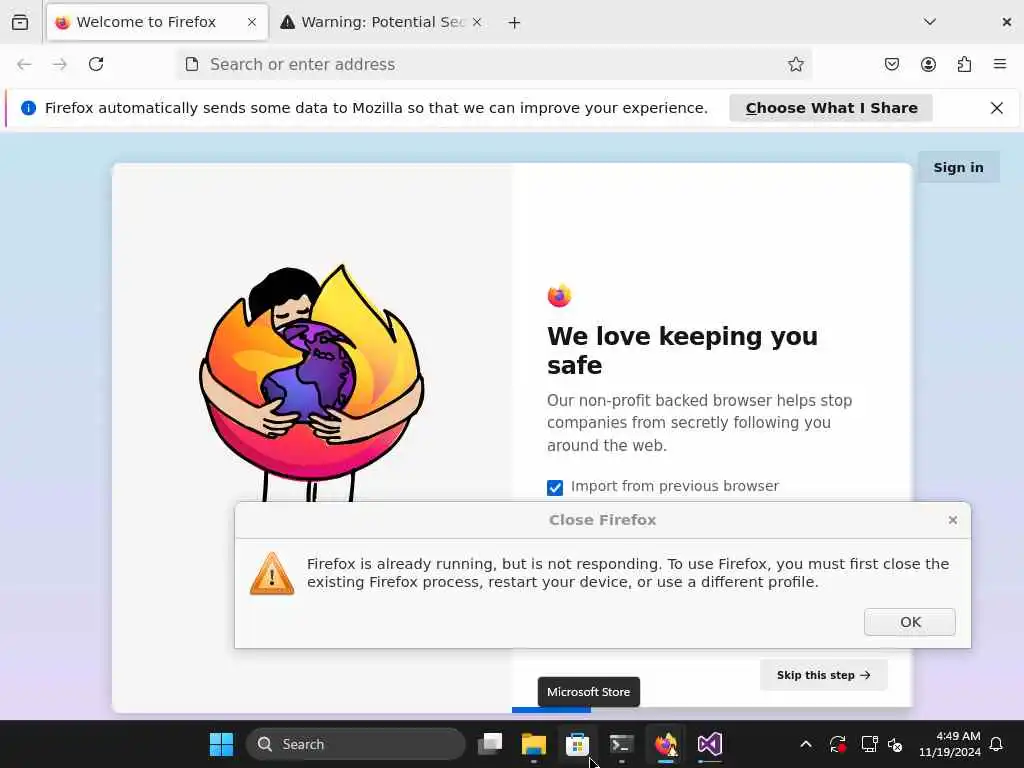Click Skip this step link

point(824,675)
